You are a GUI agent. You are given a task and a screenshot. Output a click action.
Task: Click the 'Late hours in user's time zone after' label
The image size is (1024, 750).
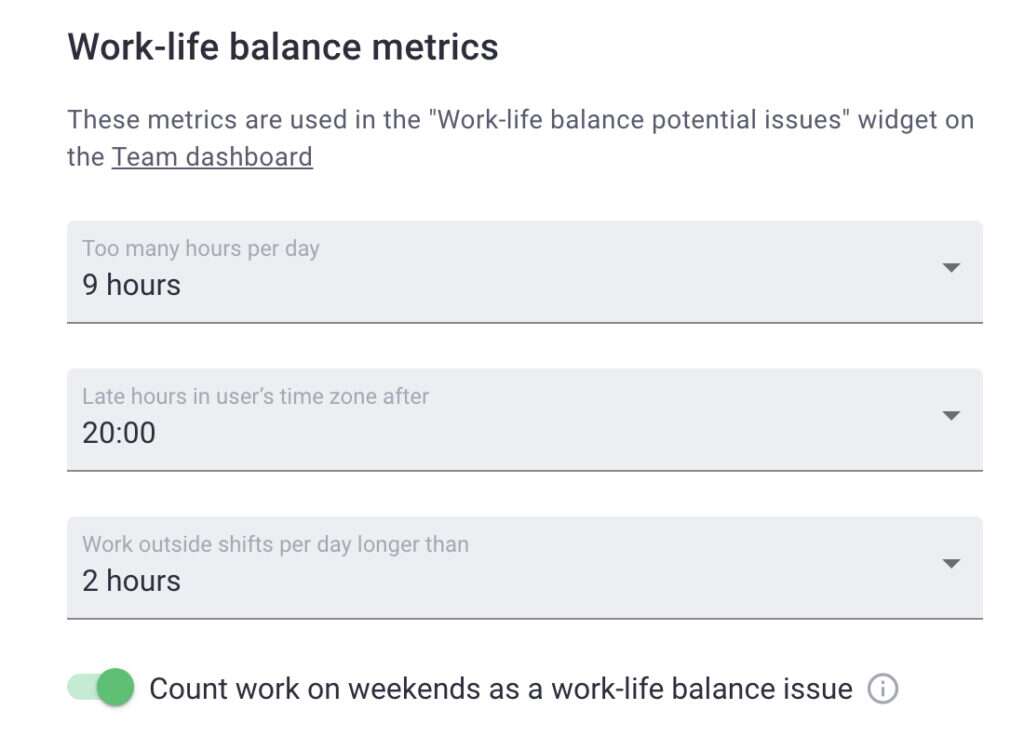253,396
